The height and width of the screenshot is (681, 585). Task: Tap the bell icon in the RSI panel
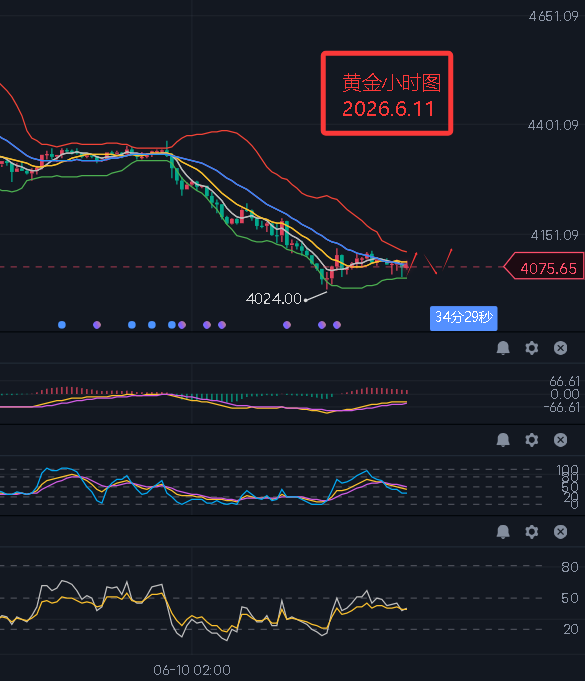pos(503,532)
